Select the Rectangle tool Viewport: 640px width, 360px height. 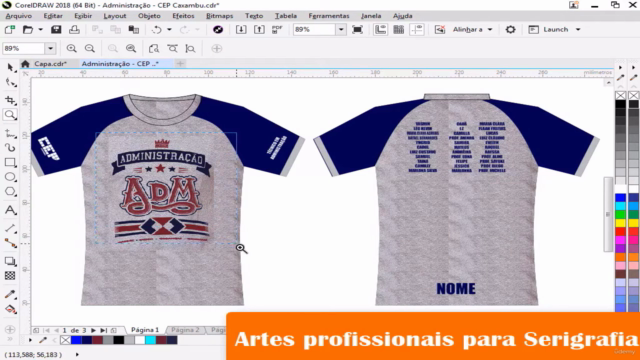(x=10, y=162)
